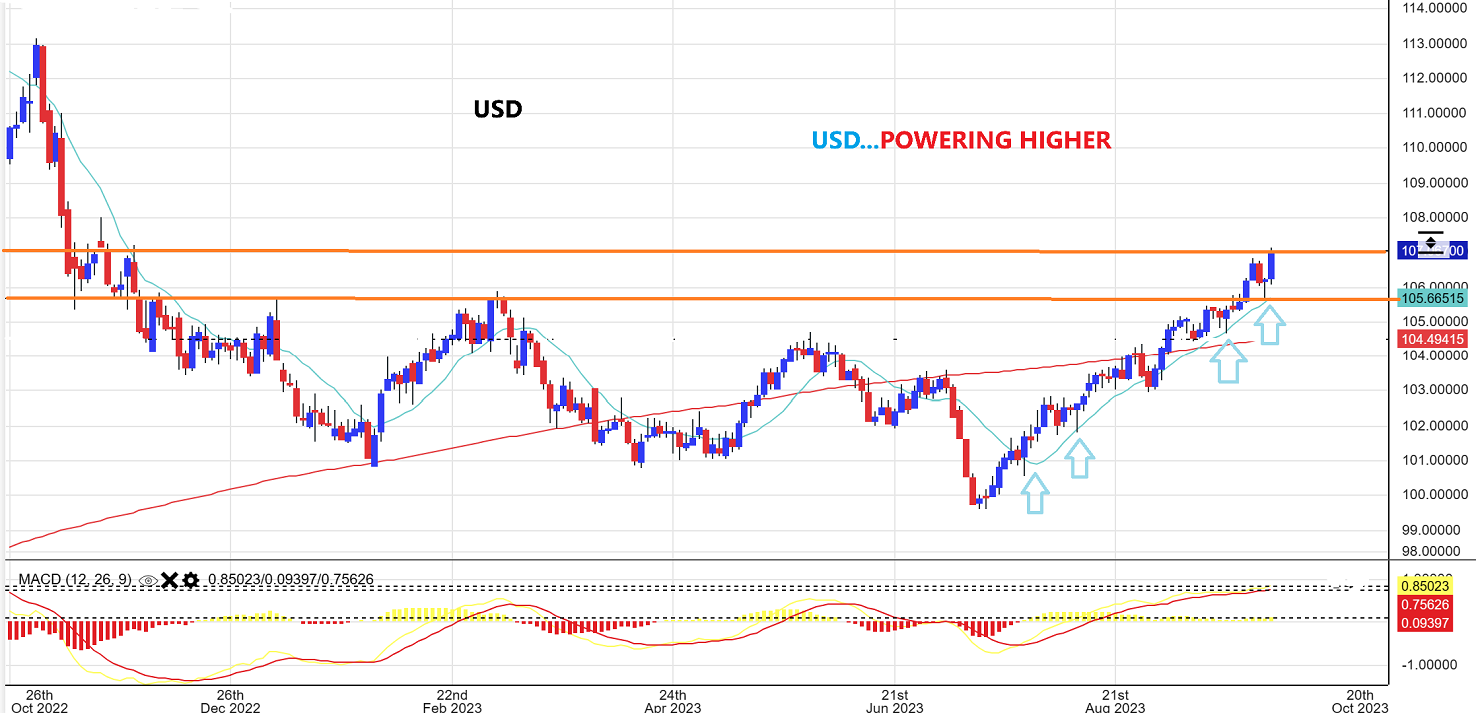1476x713 pixels.
Task: Click the USD...POWERING HIGHER annotation
Action: pyautogui.click(x=961, y=140)
